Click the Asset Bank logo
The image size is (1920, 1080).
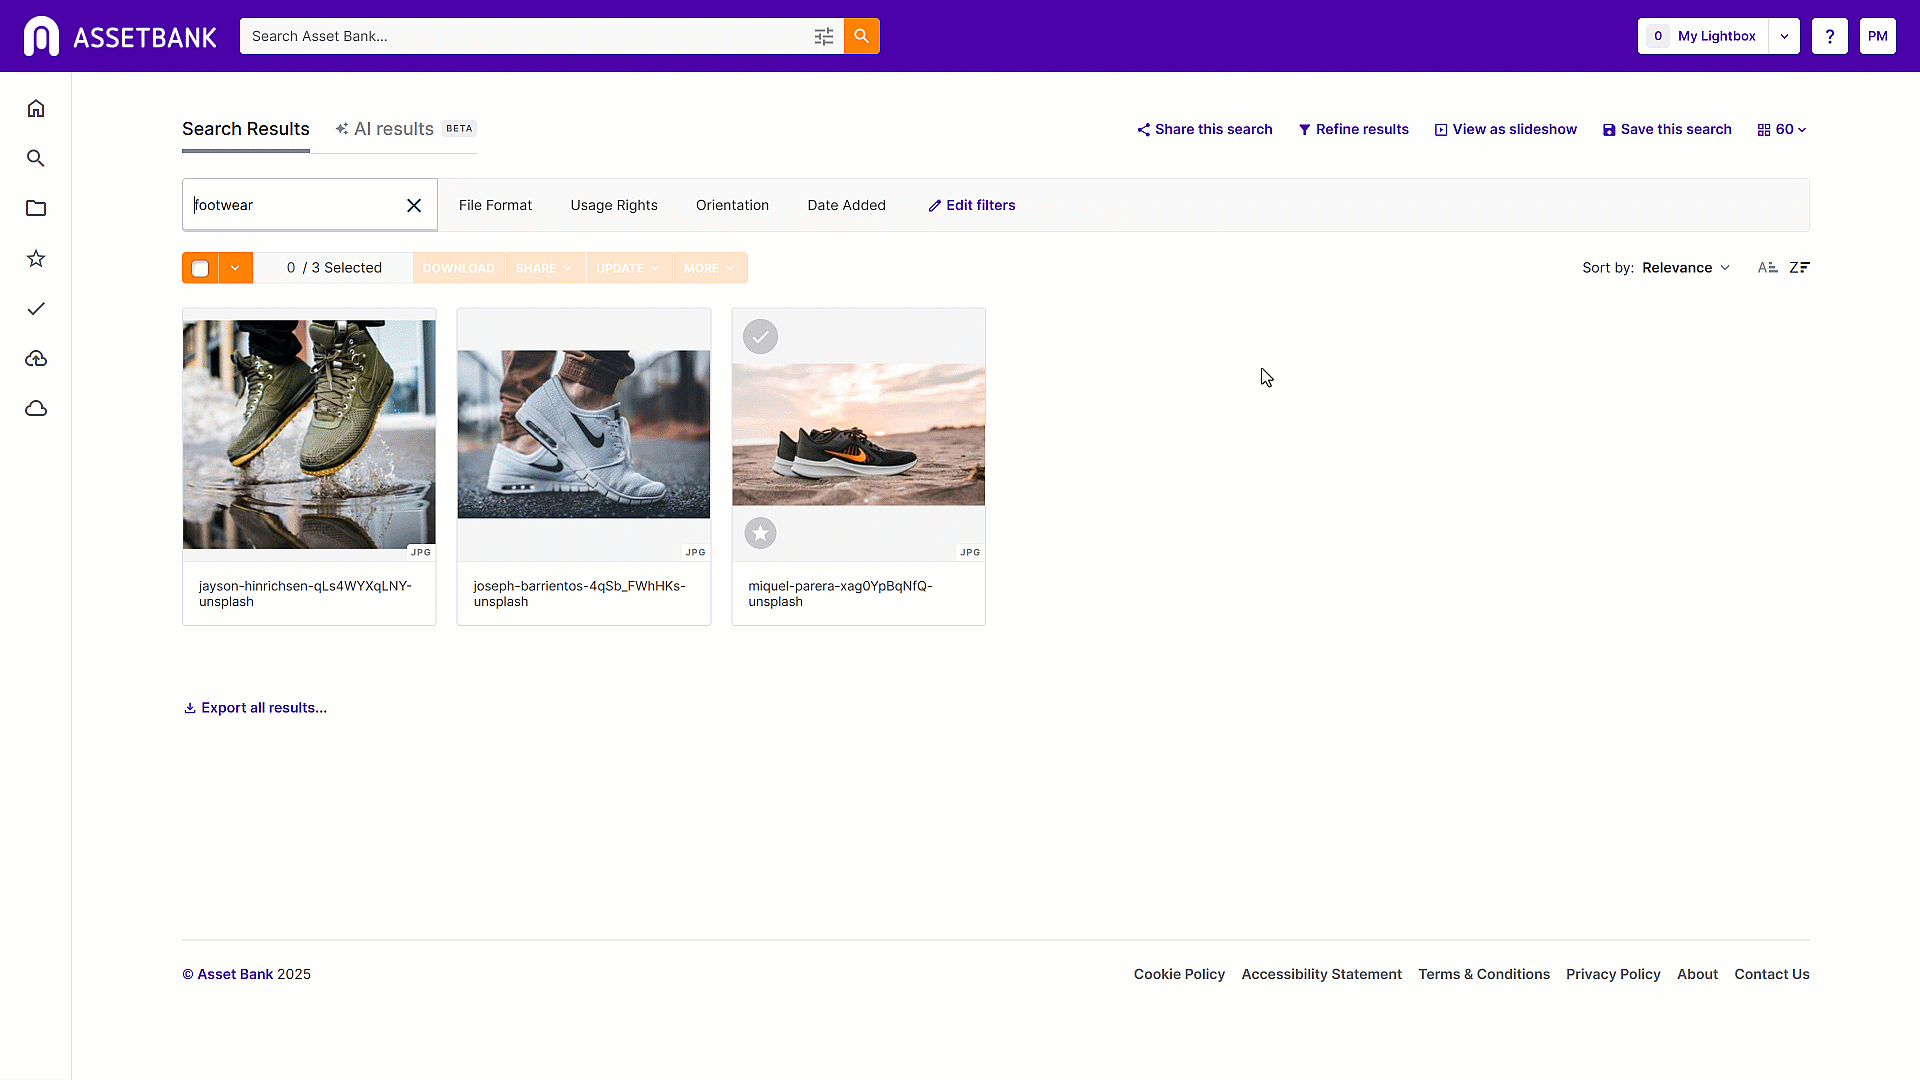(120, 37)
